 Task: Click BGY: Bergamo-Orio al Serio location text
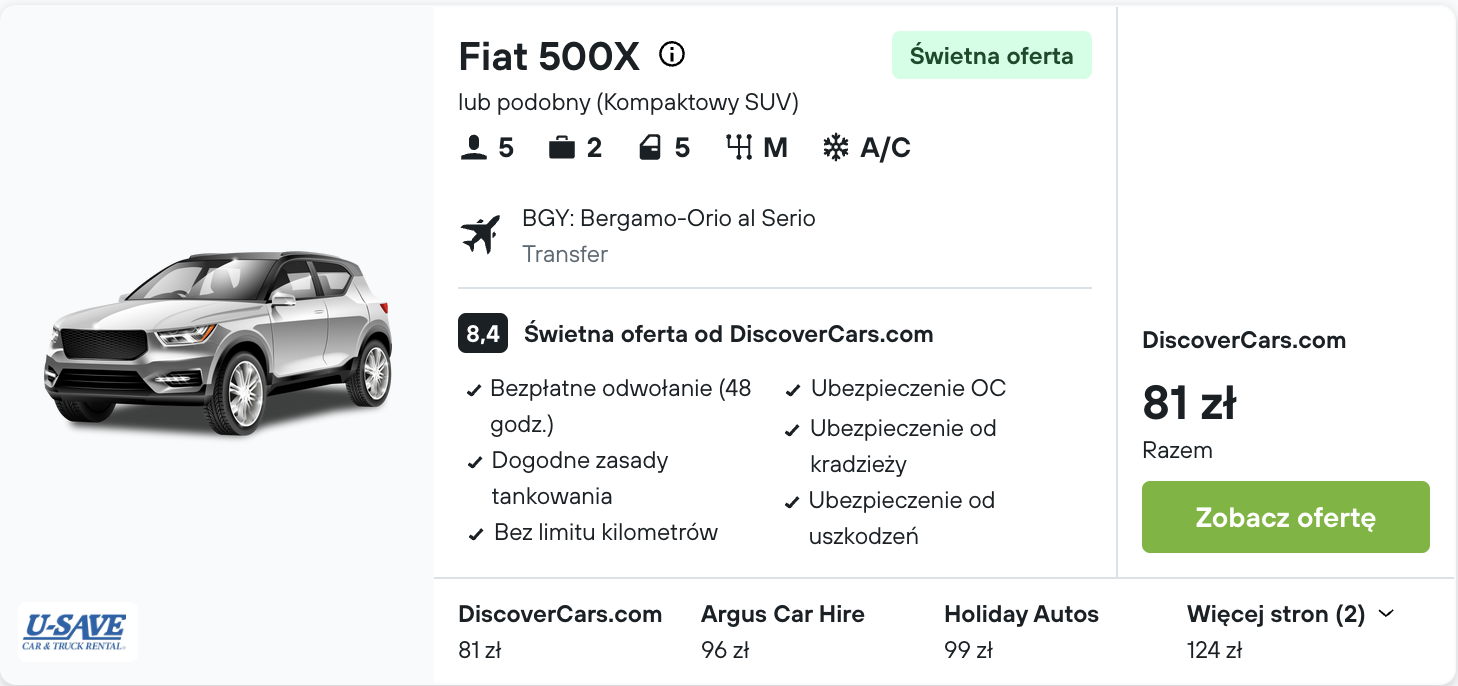pos(669,218)
